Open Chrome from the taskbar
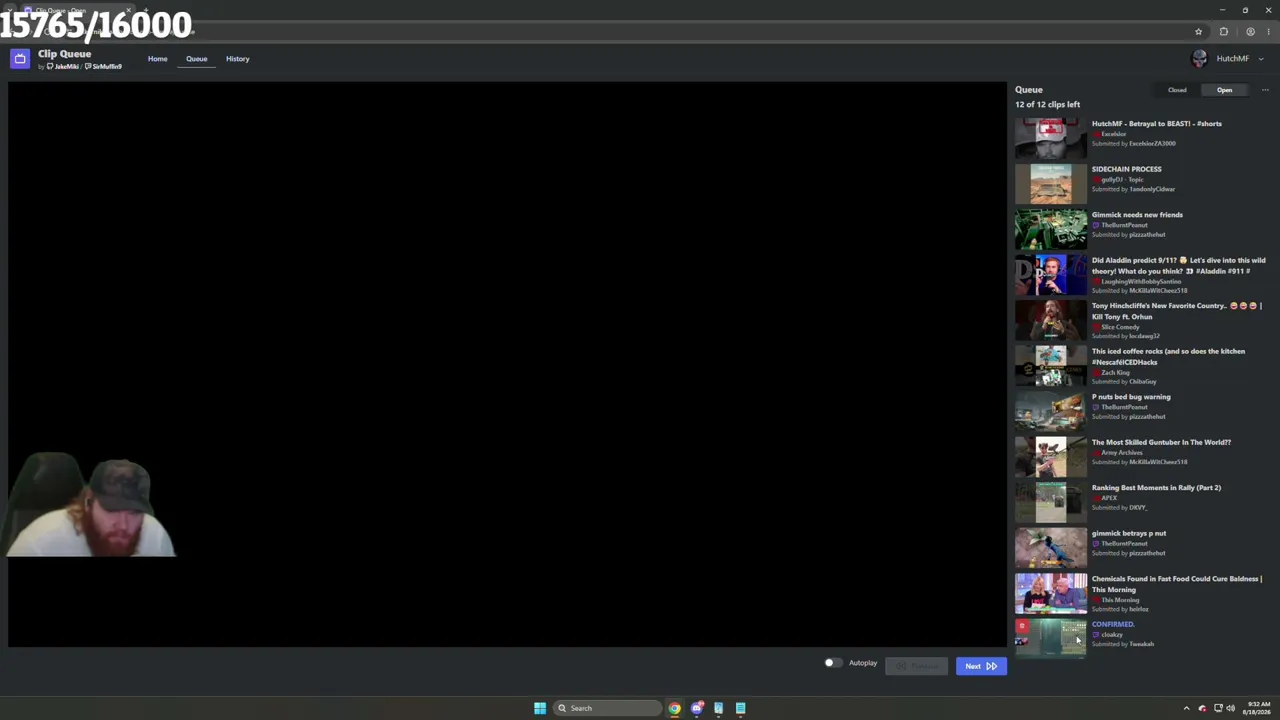1280x720 pixels. click(x=675, y=708)
